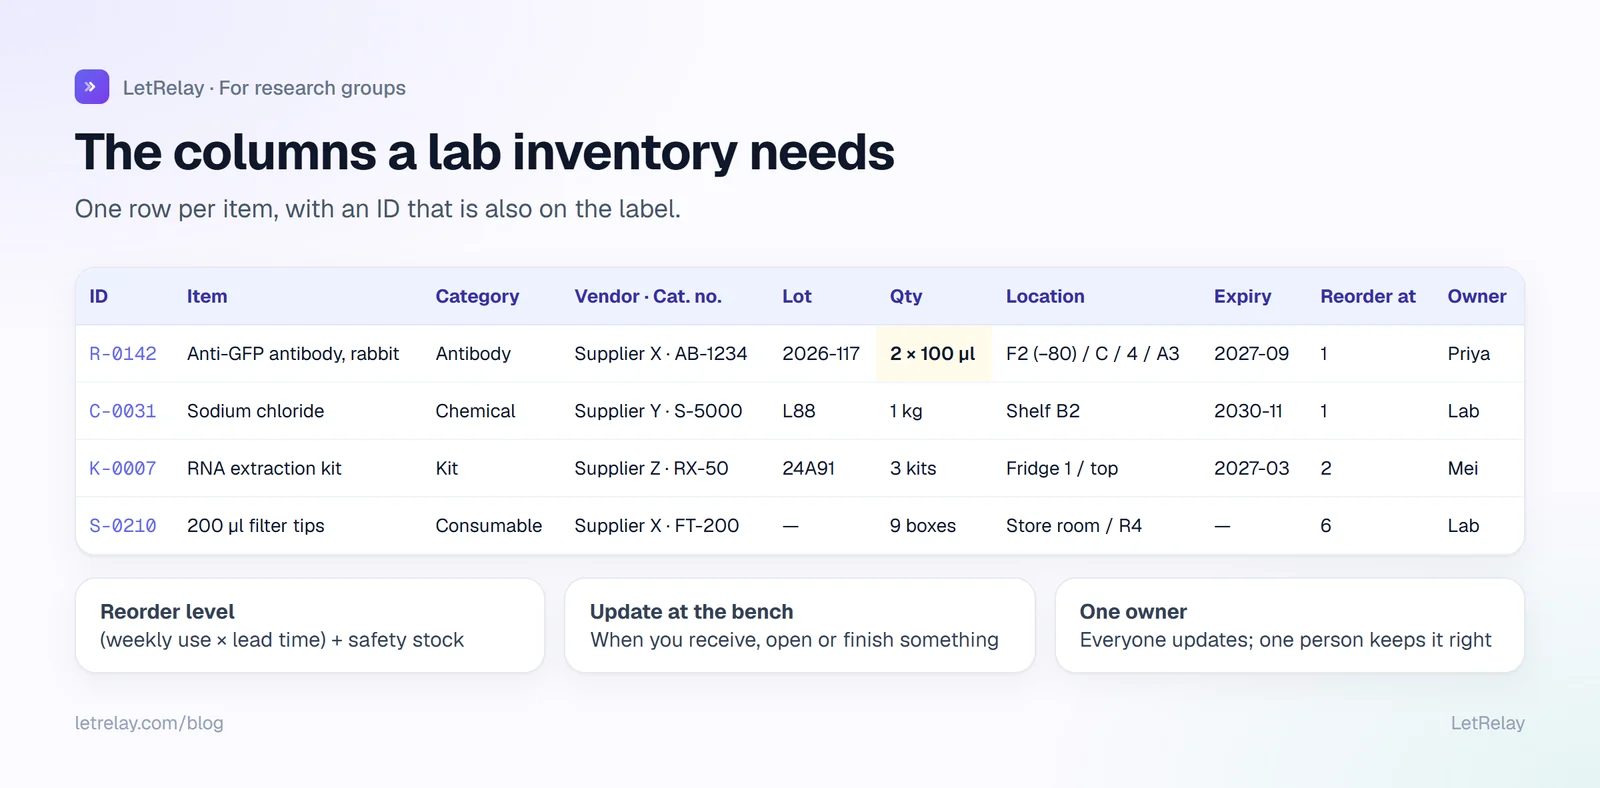Click the Shelf B2 location cell
The image size is (1600, 788).
pyautogui.click(x=1043, y=411)
